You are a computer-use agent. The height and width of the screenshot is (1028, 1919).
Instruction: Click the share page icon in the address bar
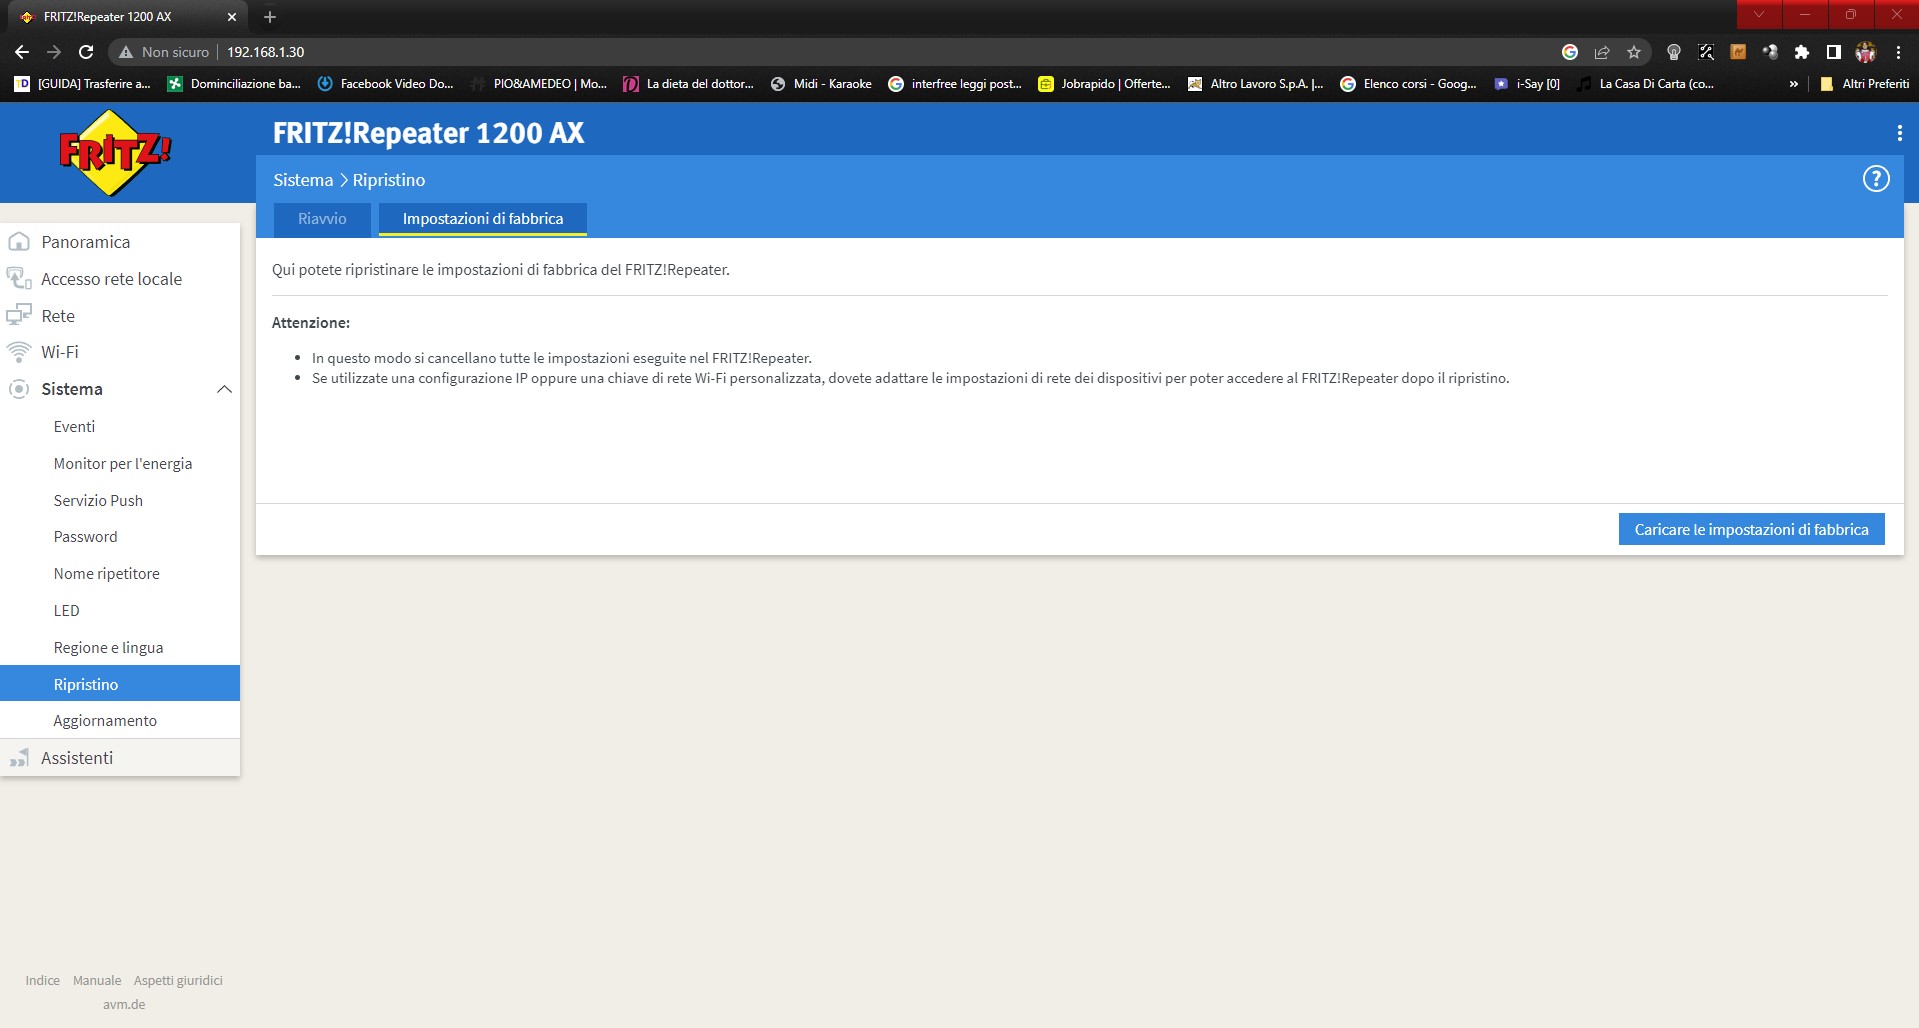tap(1602, 52)
